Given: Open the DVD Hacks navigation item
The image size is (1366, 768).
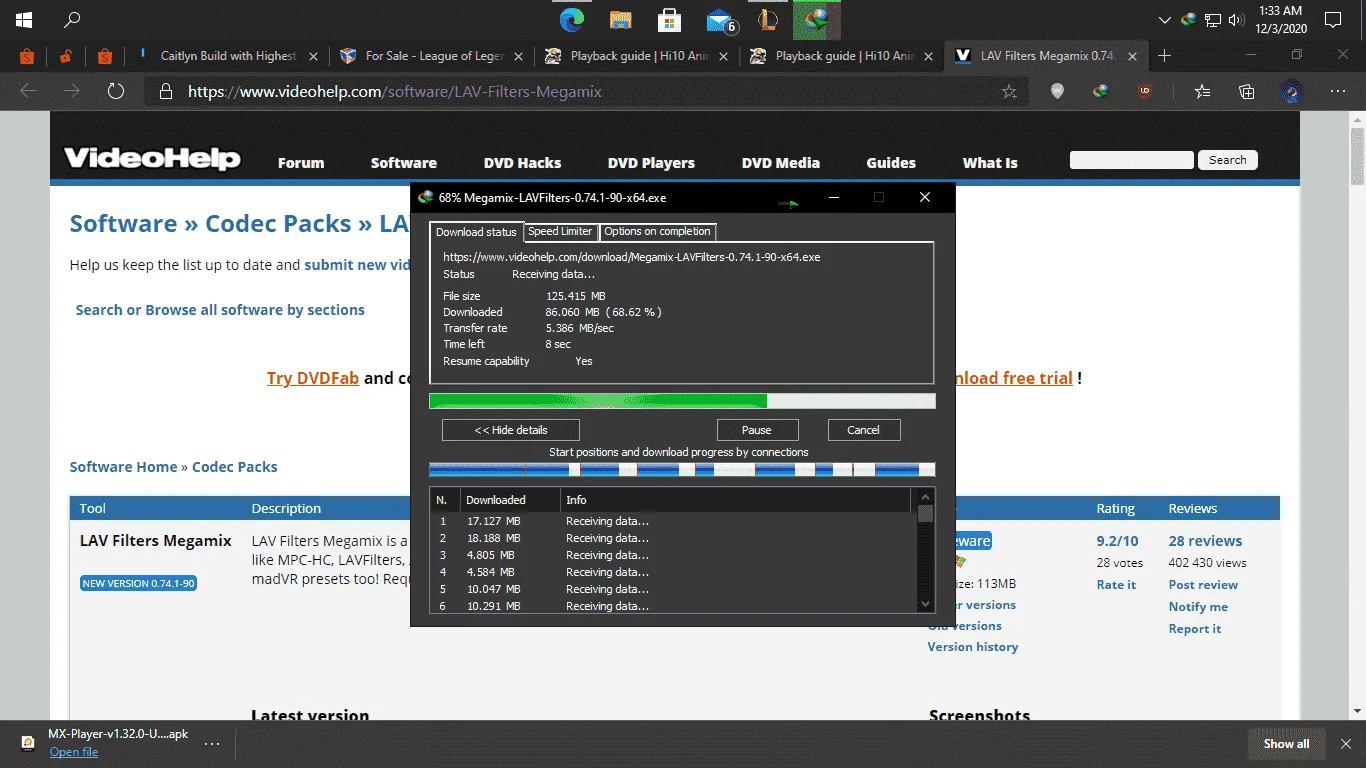Looking at the screenshot, I should [522, 163].
